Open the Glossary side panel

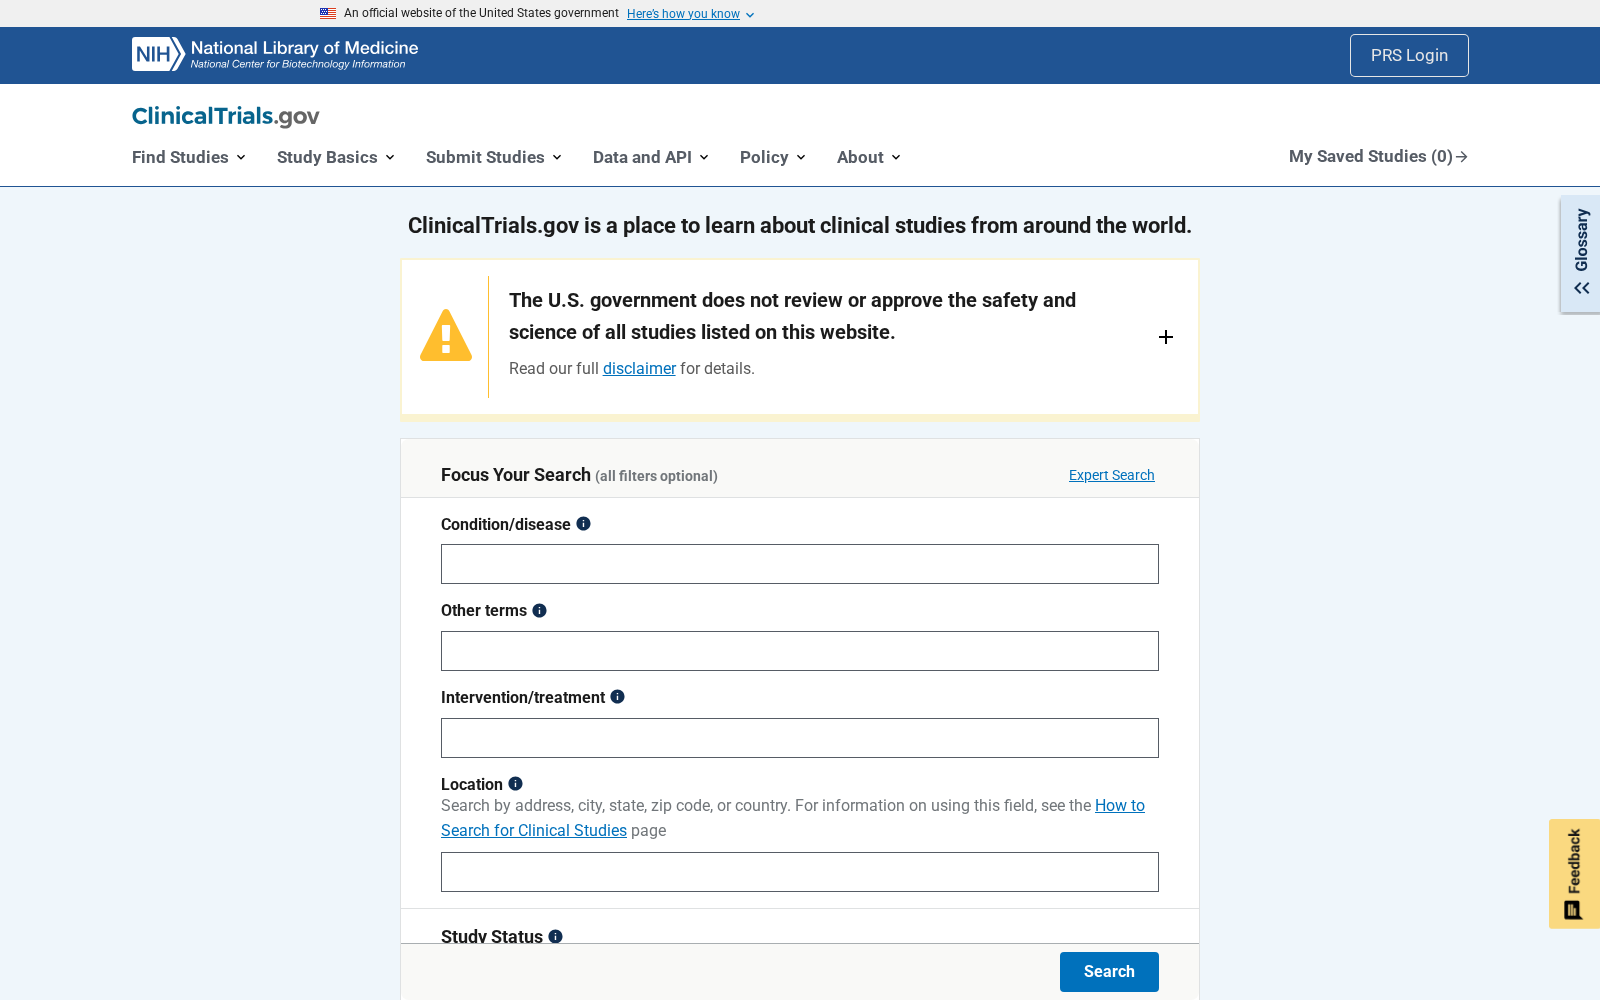pyautogui.click(x=1581, y=254)
